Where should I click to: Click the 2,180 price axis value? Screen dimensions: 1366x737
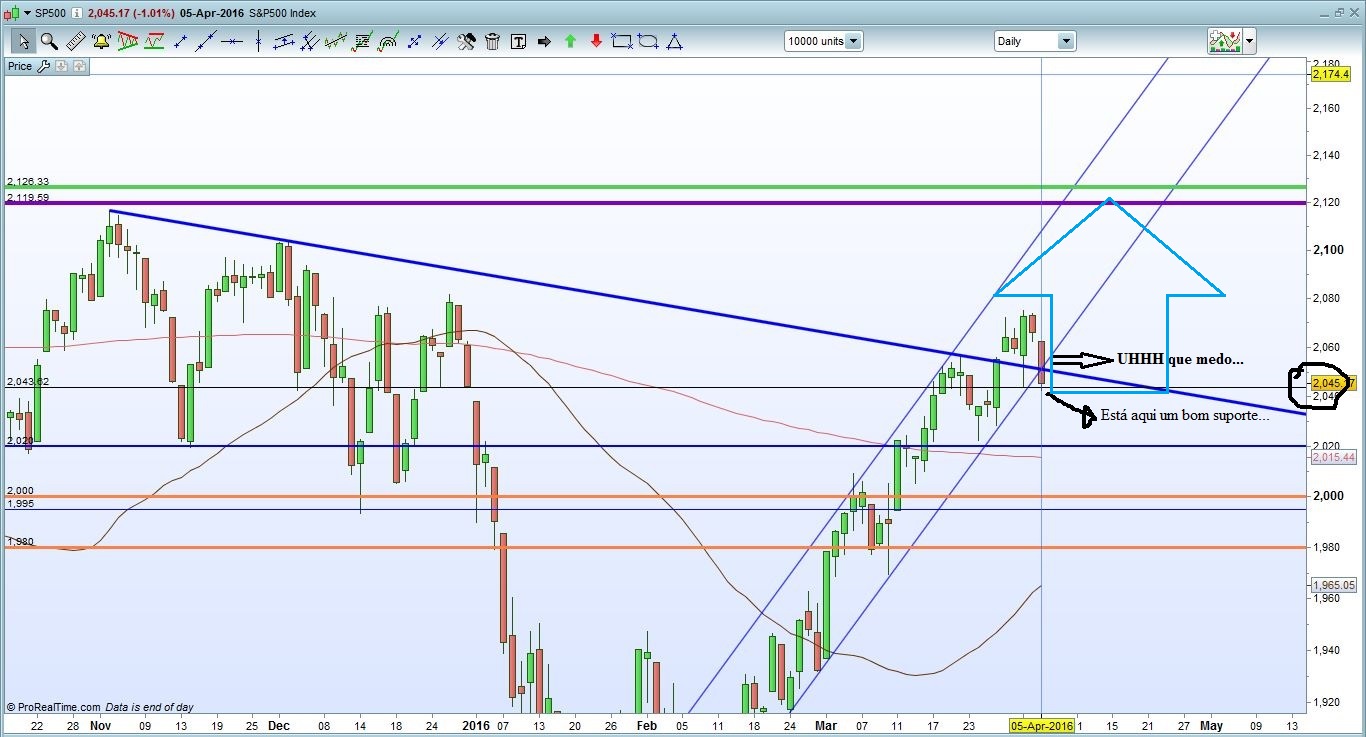coord(1325,61)
